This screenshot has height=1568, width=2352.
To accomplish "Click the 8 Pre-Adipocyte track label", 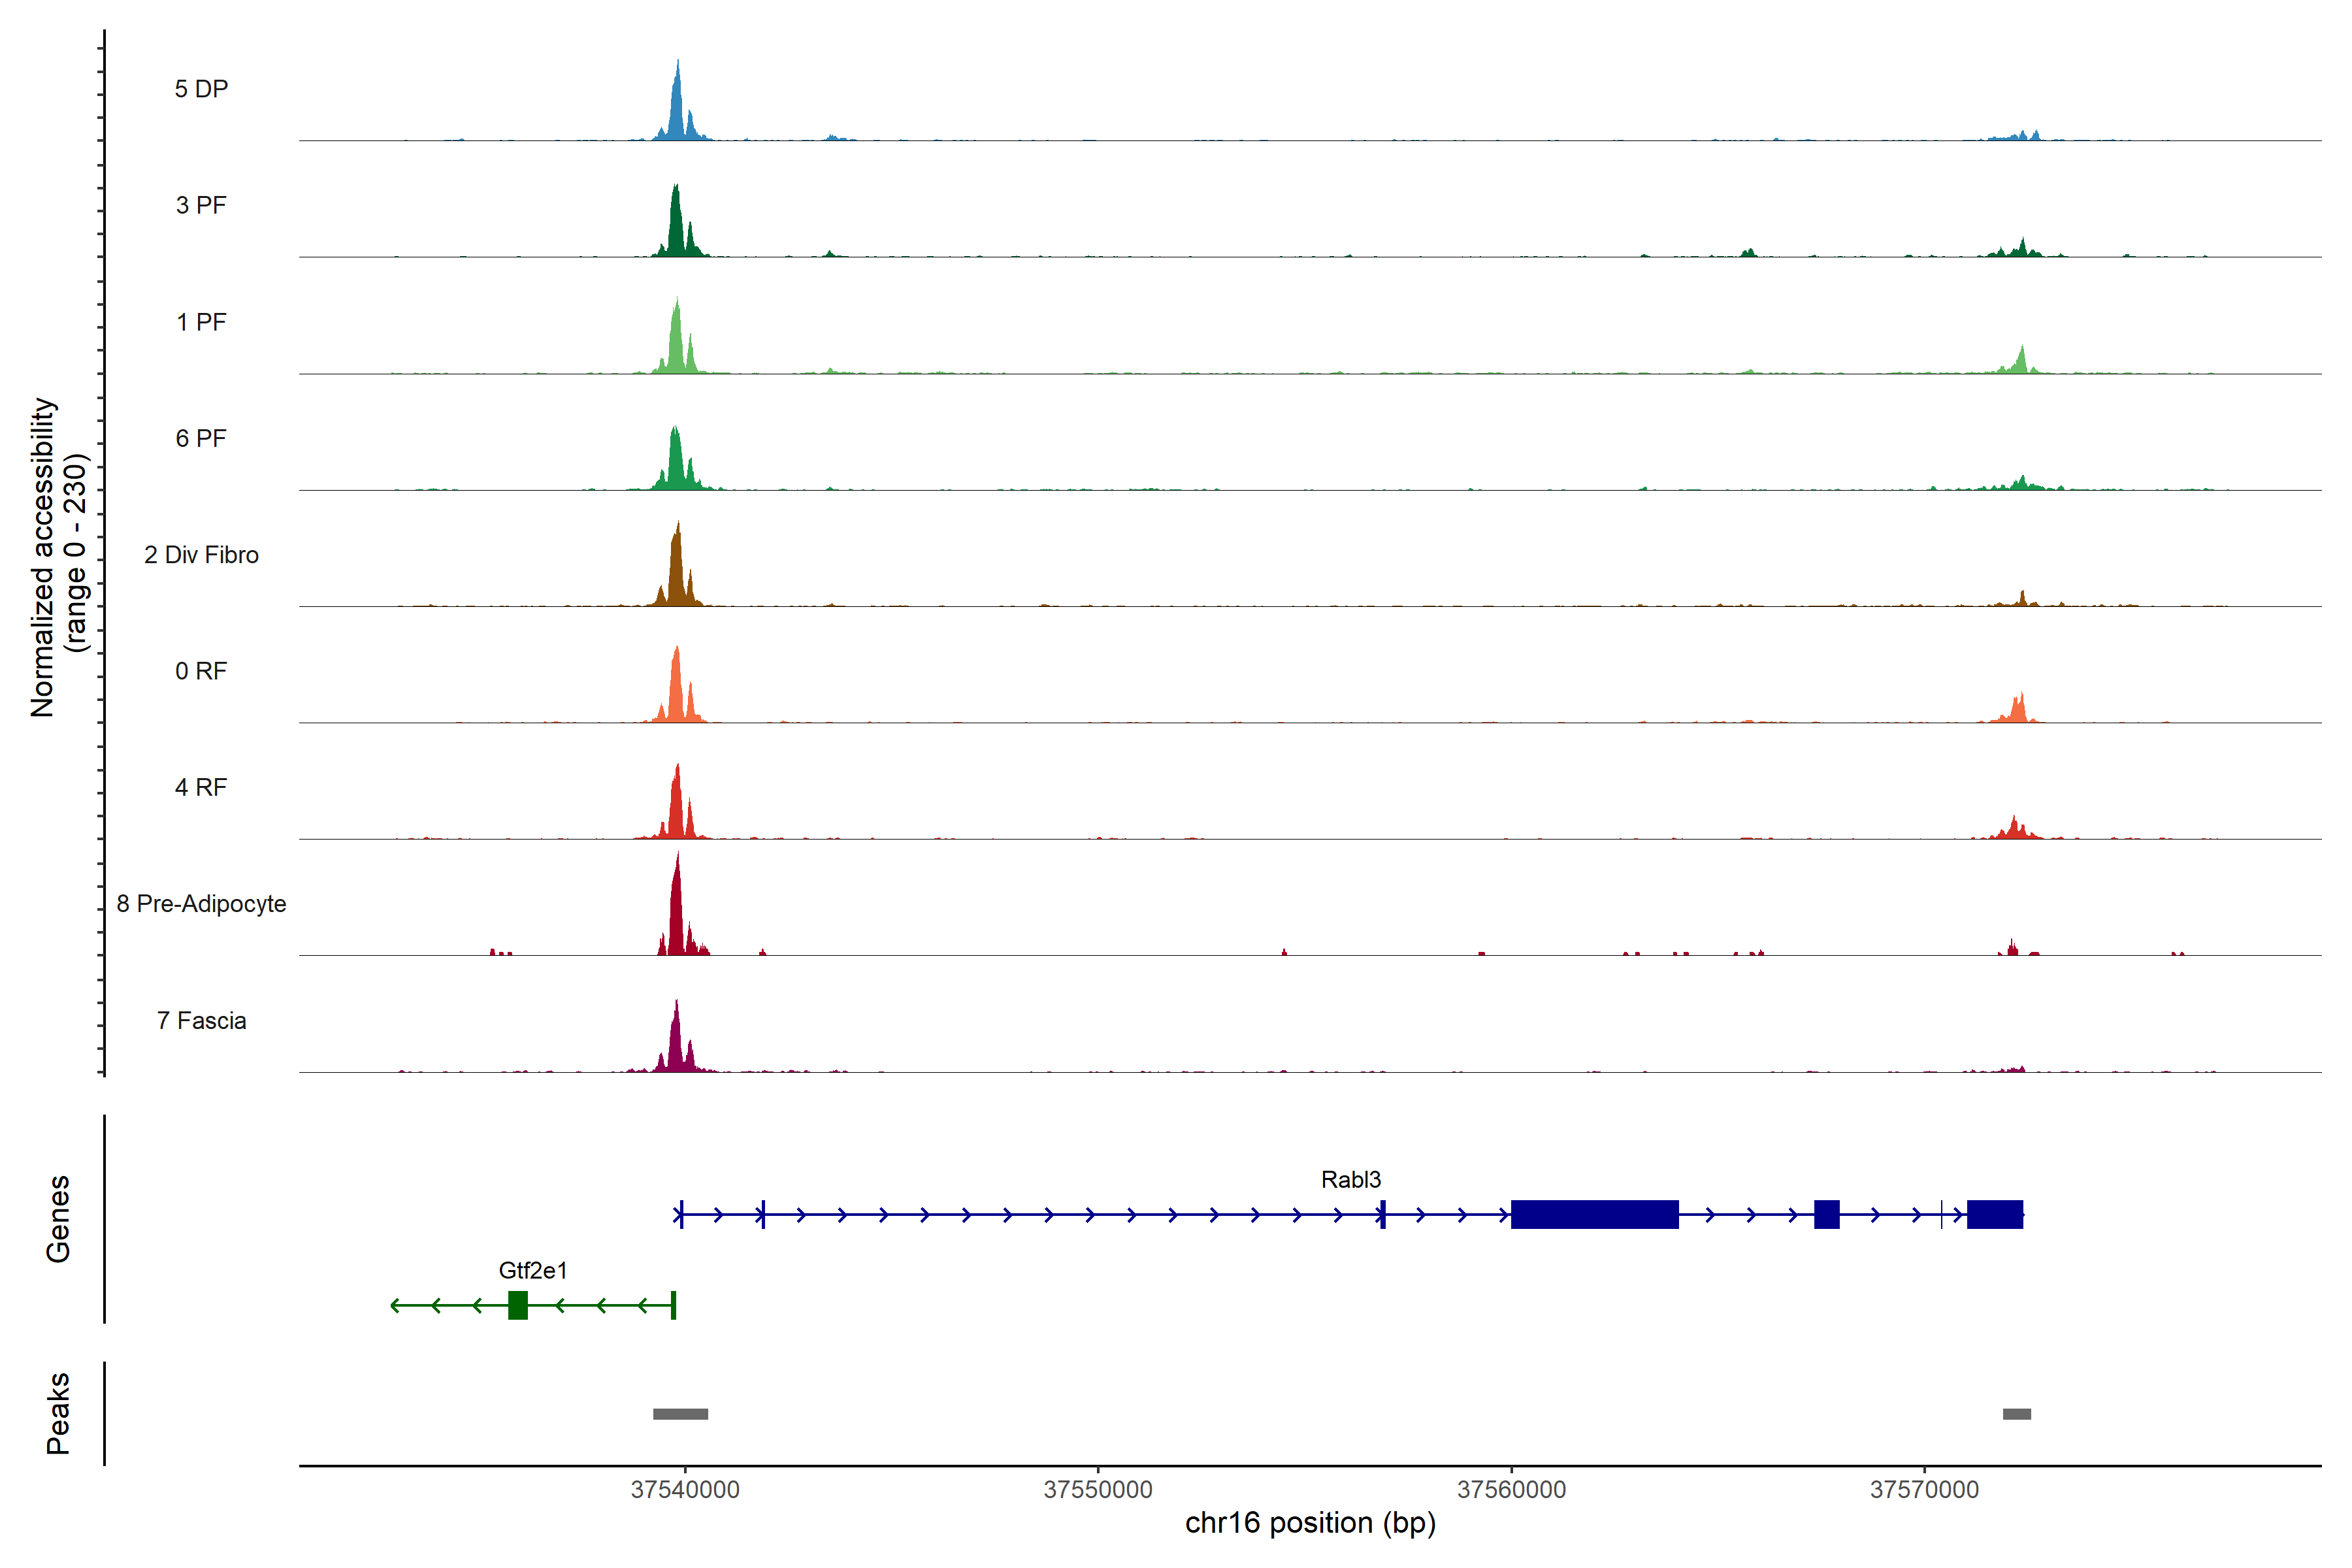I will pos(201,904).
